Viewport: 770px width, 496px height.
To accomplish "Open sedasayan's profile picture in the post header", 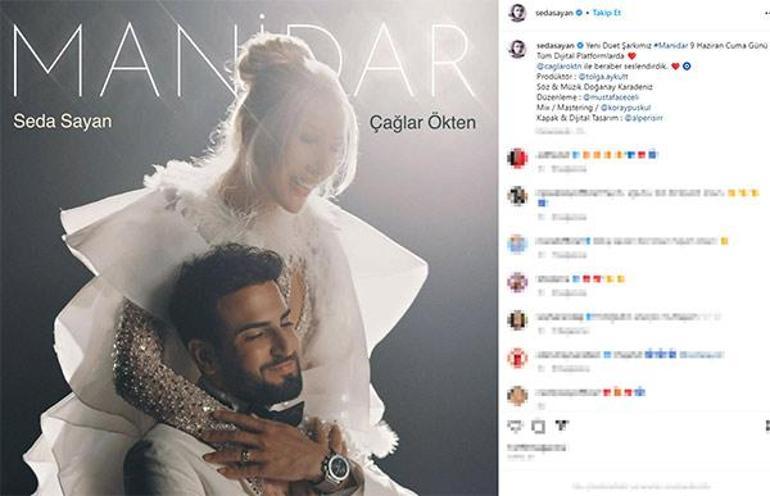I will click(x=517, y=13).
